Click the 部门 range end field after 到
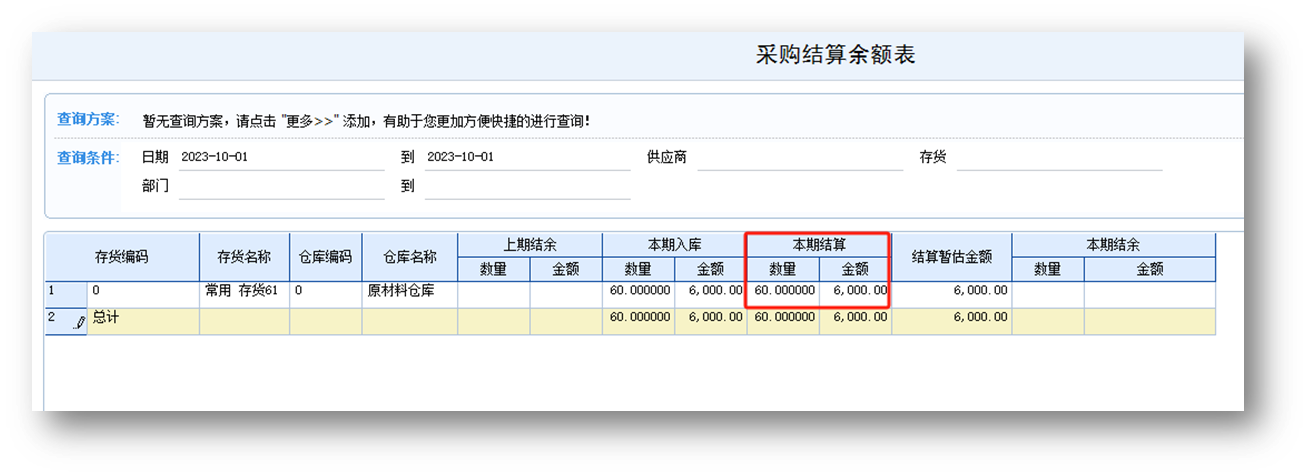The height and width of the screenshot is (476, 1309). click(x=527, y=187)
